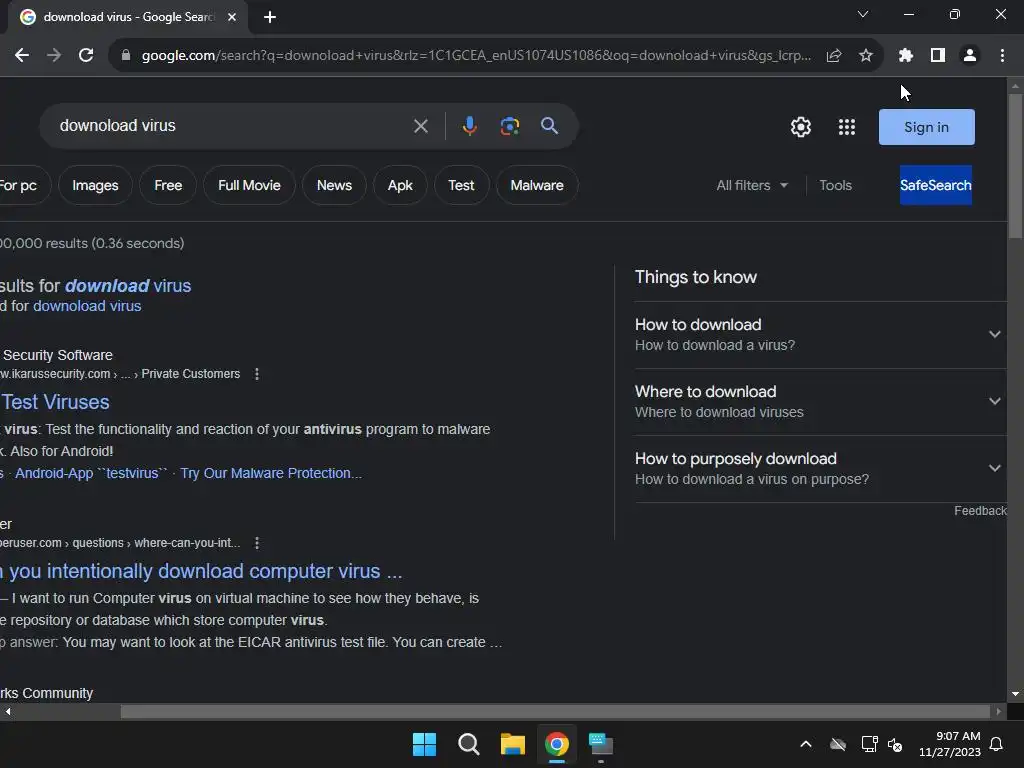Screen dimensions: 1024x768
Task: Start voice search with the microphone
Action: click(x=470, y=126)
